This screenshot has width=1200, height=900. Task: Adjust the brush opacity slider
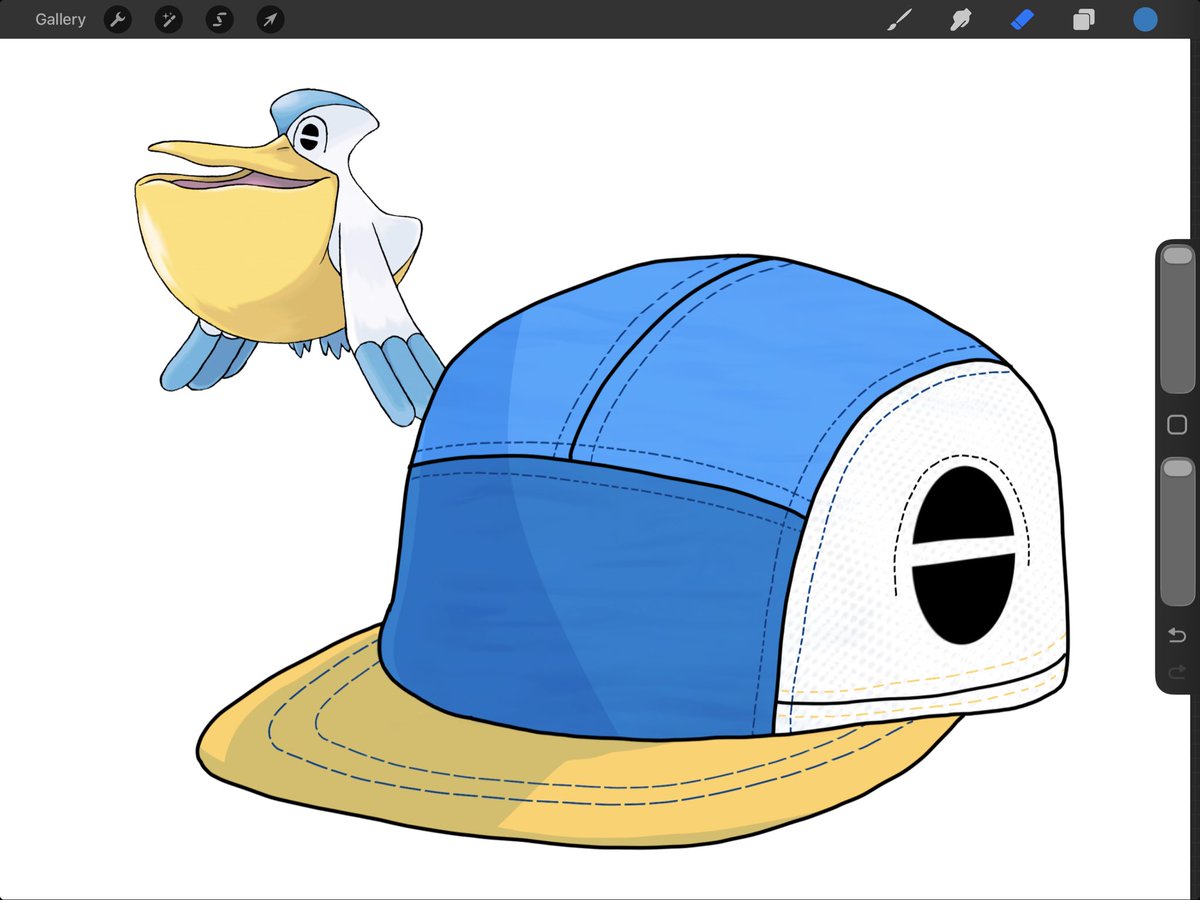[1177, 532]
